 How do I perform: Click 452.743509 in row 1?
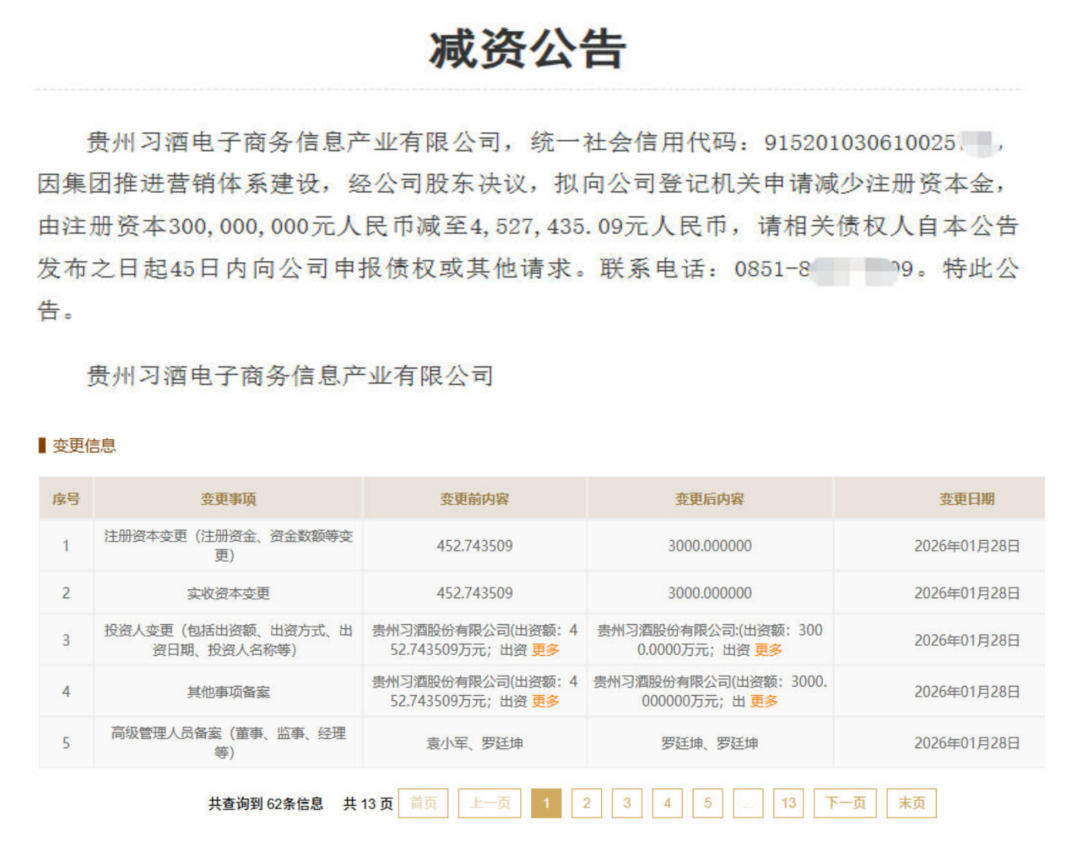coord(474,546)
